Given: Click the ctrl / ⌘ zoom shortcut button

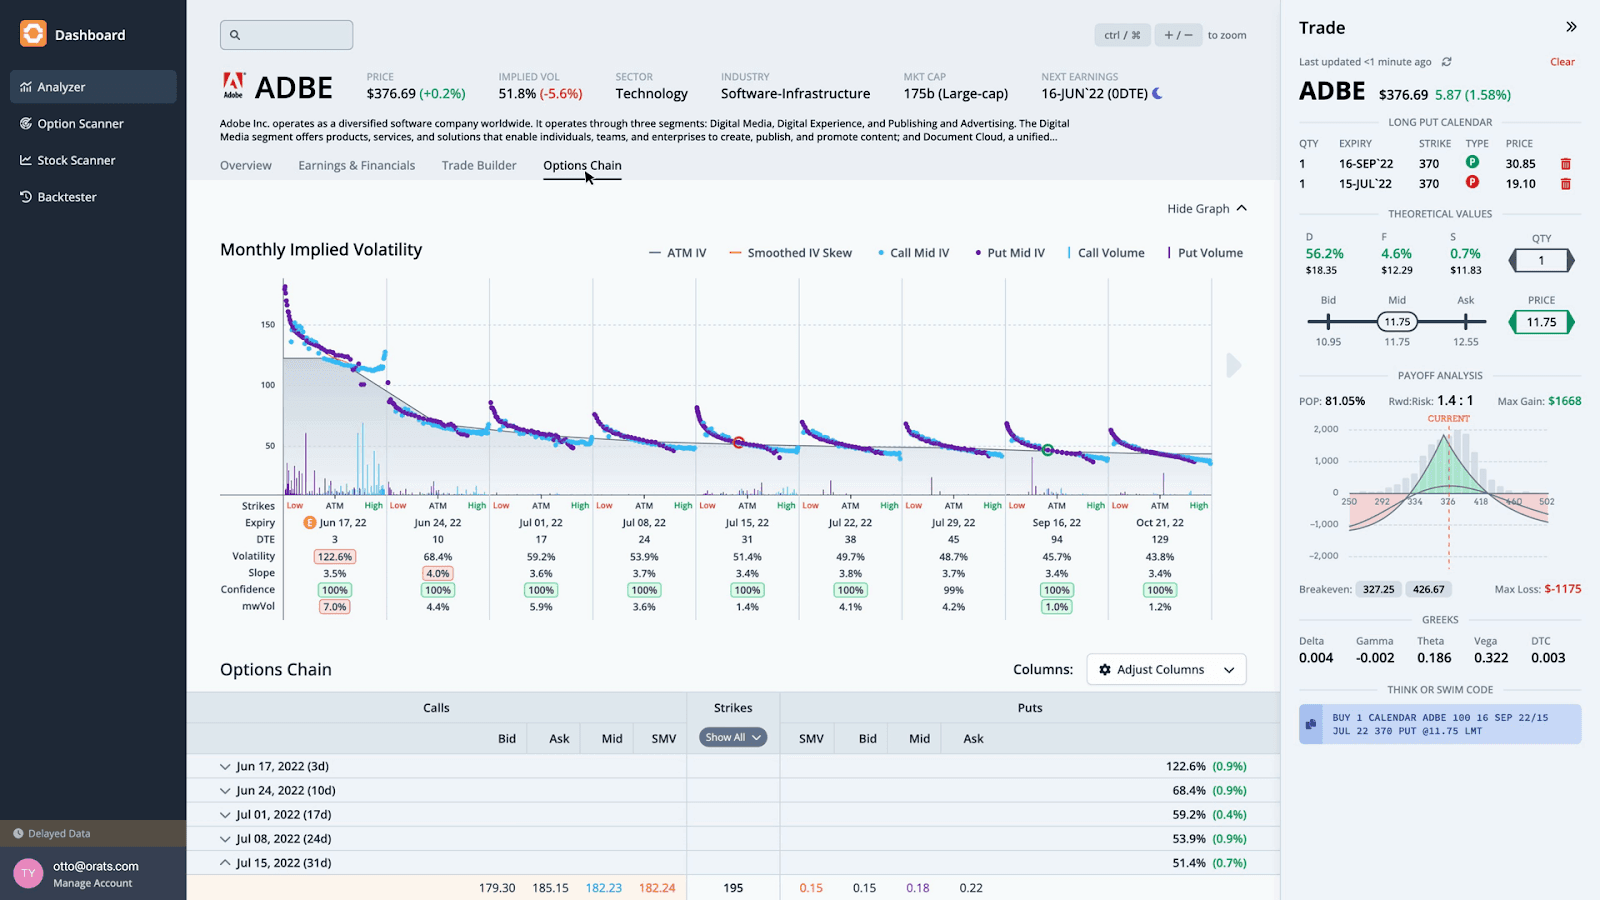Looking at the screenshot, I should click(1122, 35).
